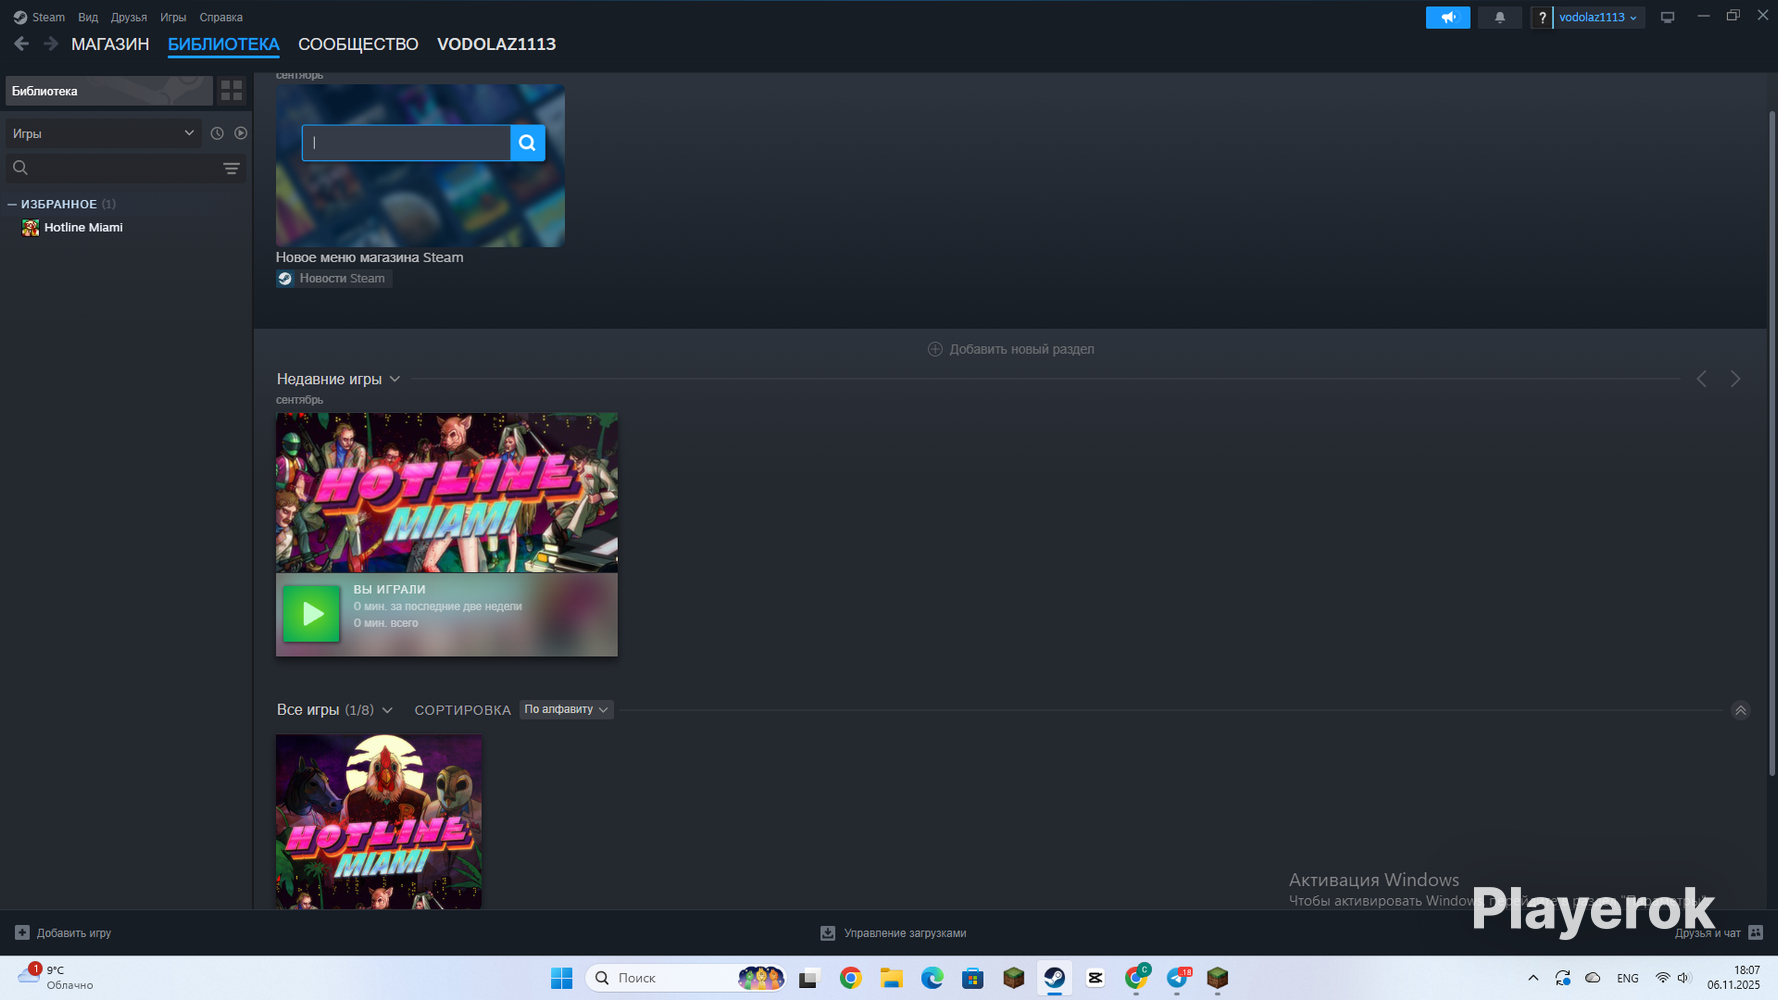Image resolution: width=1778 pixels, height=1000 pixels.
Task: Switch to the БИБЛИОТЕКА tab
Action: point(223,44)
